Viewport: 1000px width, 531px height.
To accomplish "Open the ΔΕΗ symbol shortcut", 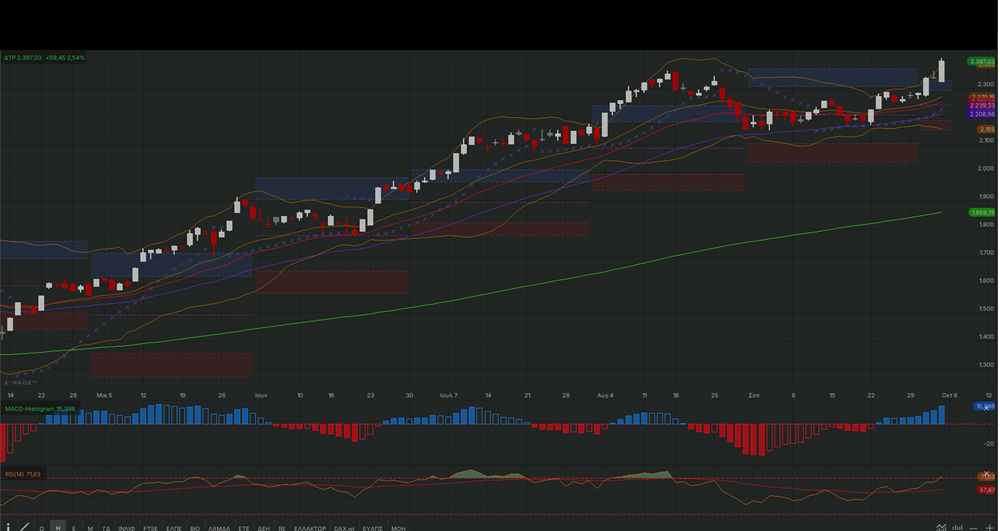I will point(263,528).
